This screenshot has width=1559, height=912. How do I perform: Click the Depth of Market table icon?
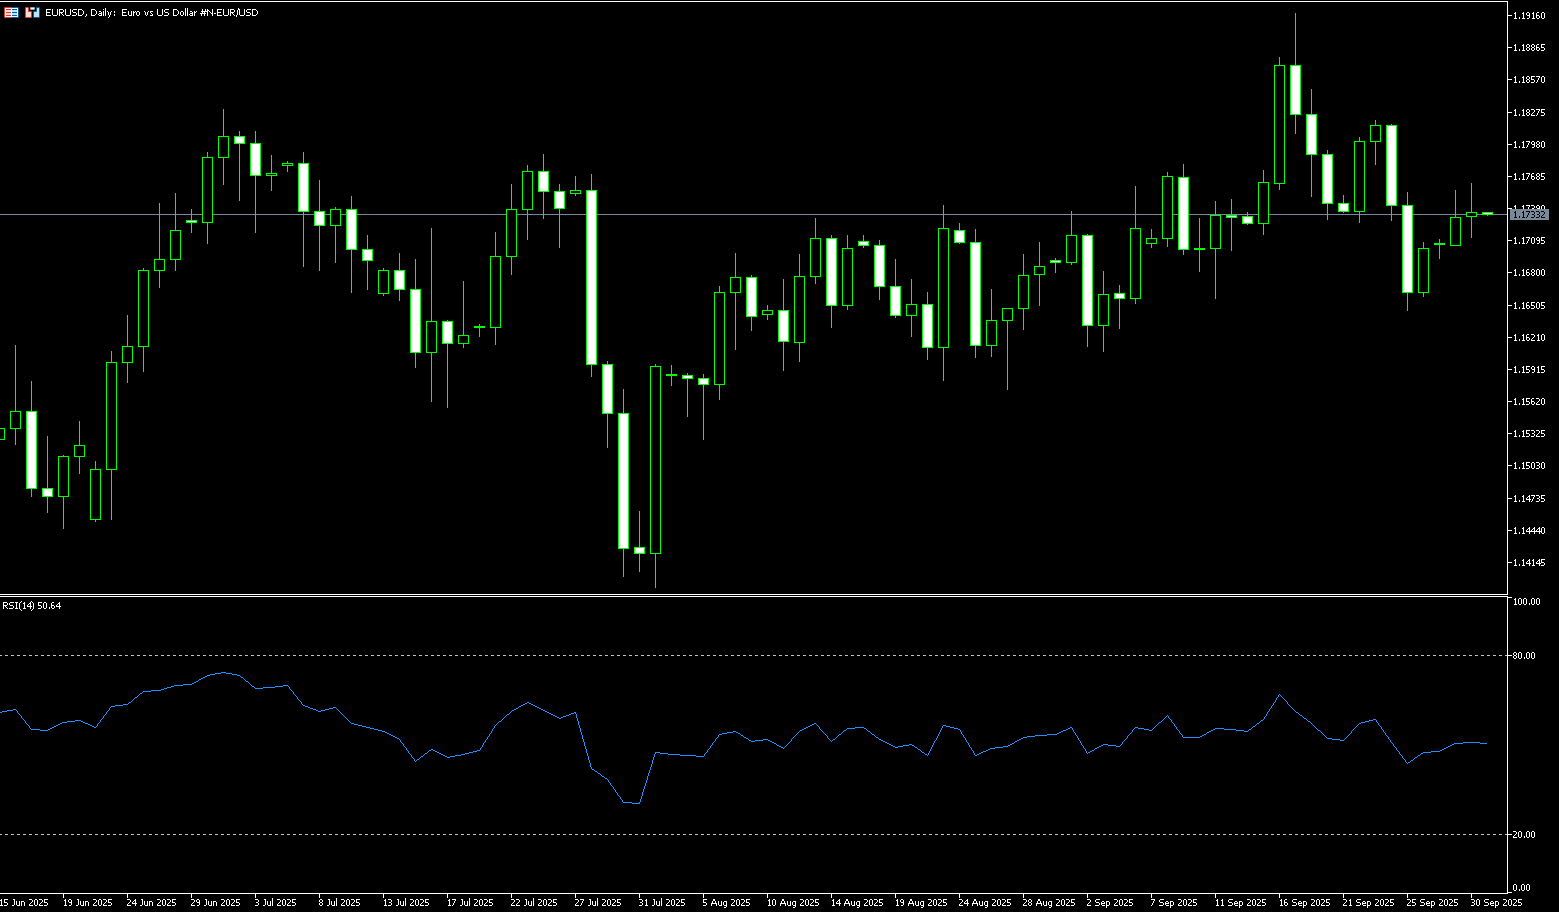point(11,12)
